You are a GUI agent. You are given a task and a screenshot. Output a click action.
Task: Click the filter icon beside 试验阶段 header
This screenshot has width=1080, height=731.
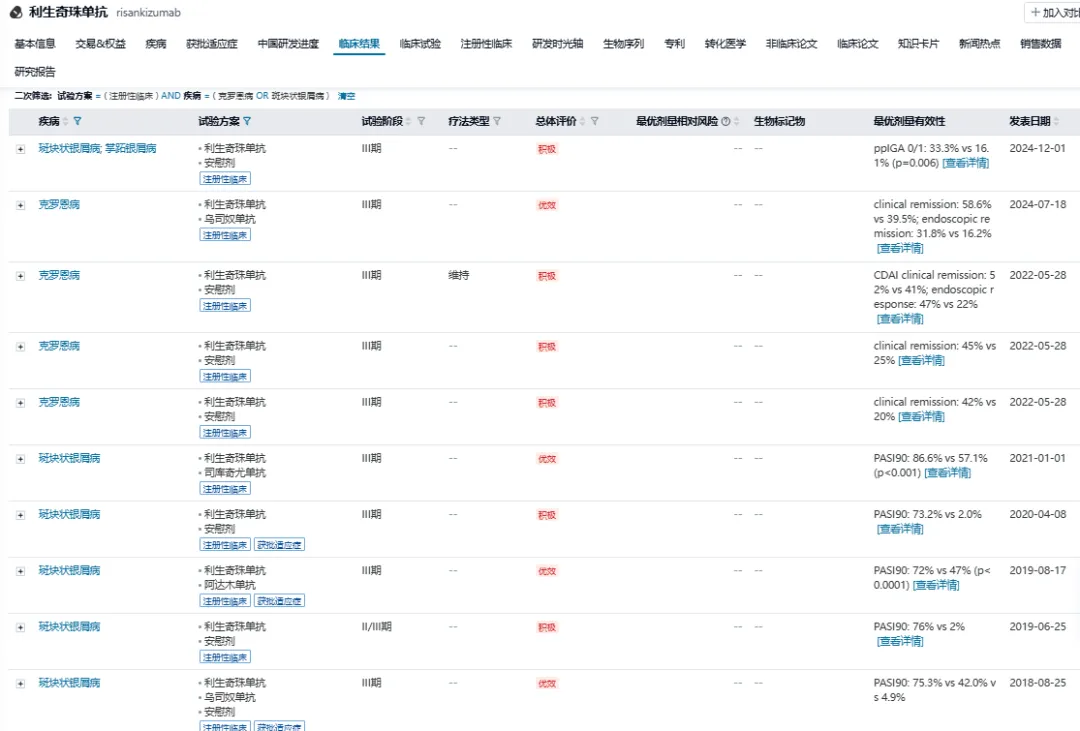(421, 122)
